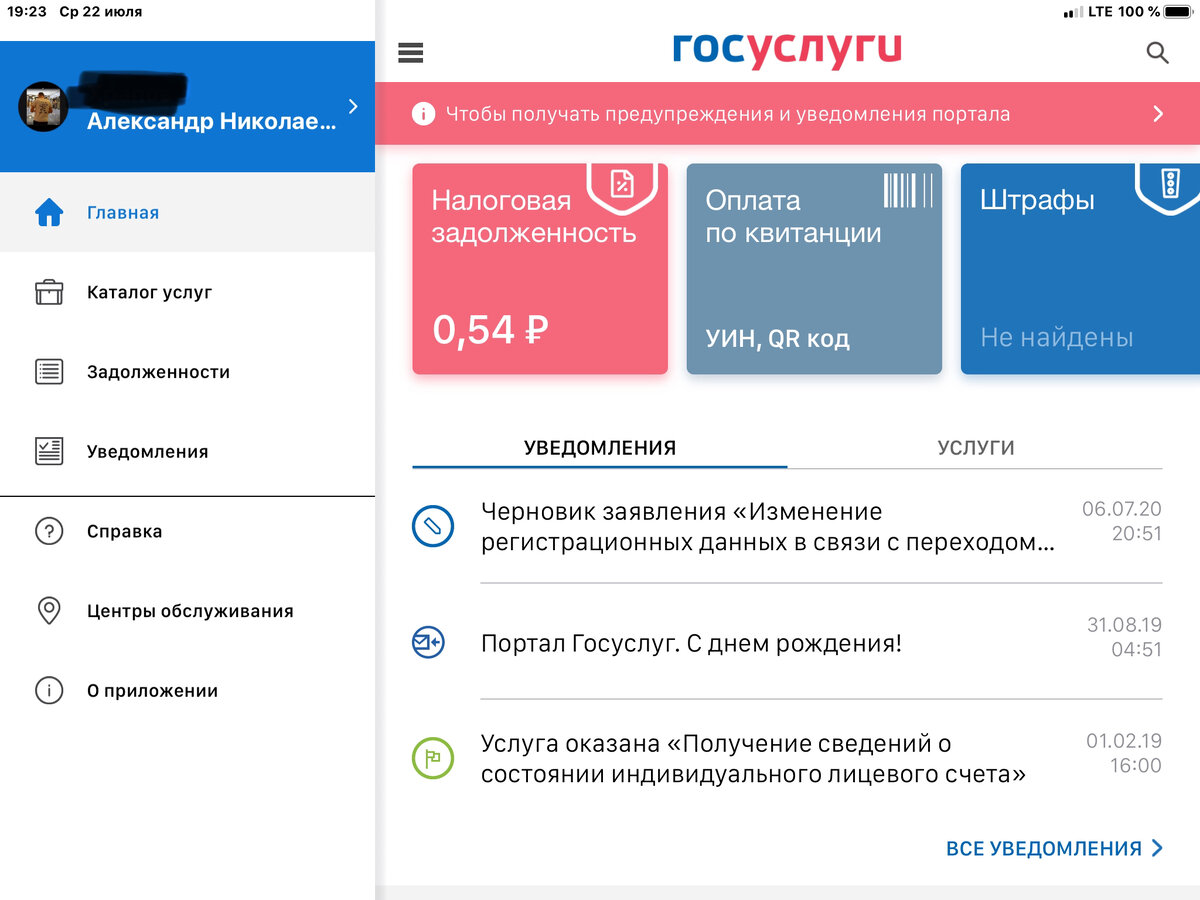Click the cellular signal bars icon

coord(1073,12)
